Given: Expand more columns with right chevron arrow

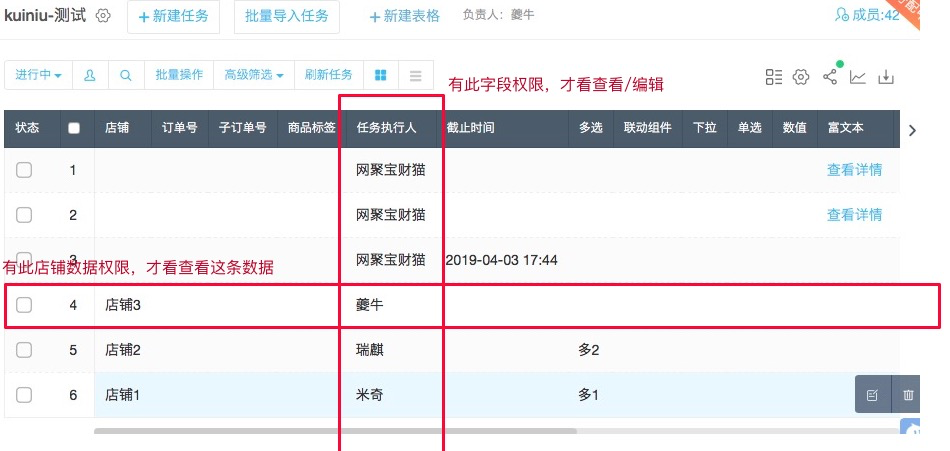Looking at the screenshot, I should [x=911, y=128].
